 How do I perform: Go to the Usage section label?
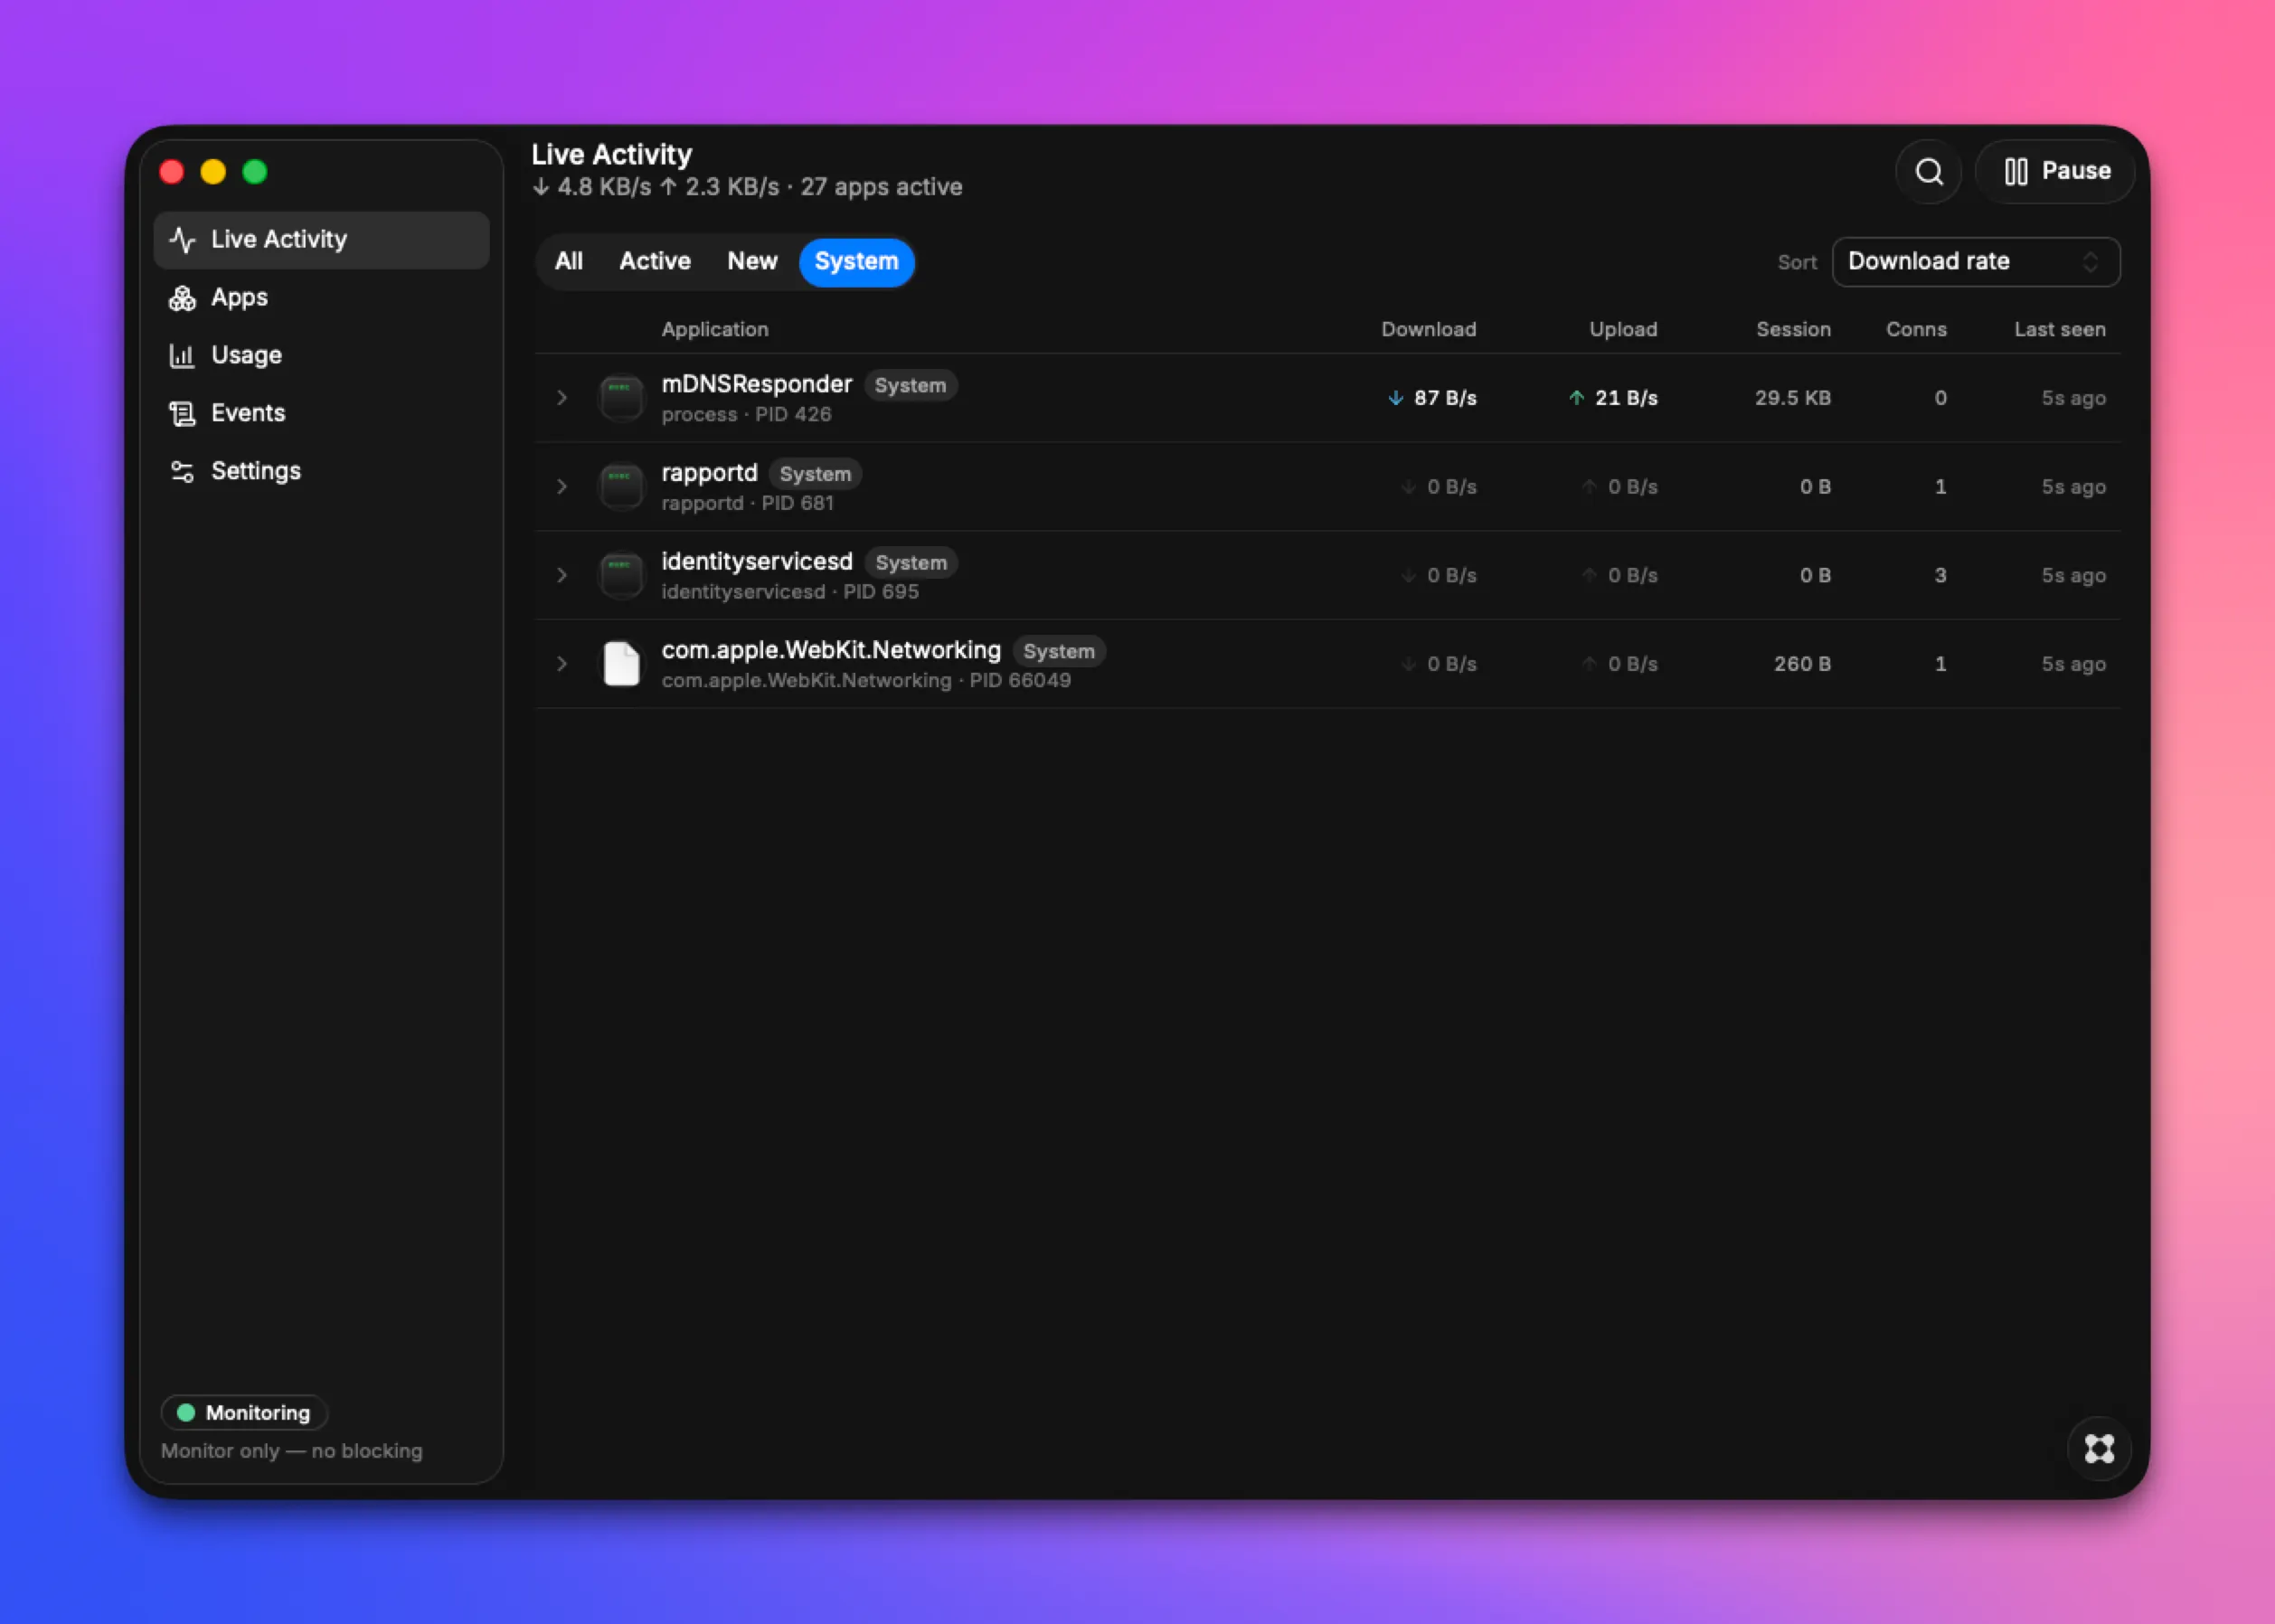(x=246, y=356)
